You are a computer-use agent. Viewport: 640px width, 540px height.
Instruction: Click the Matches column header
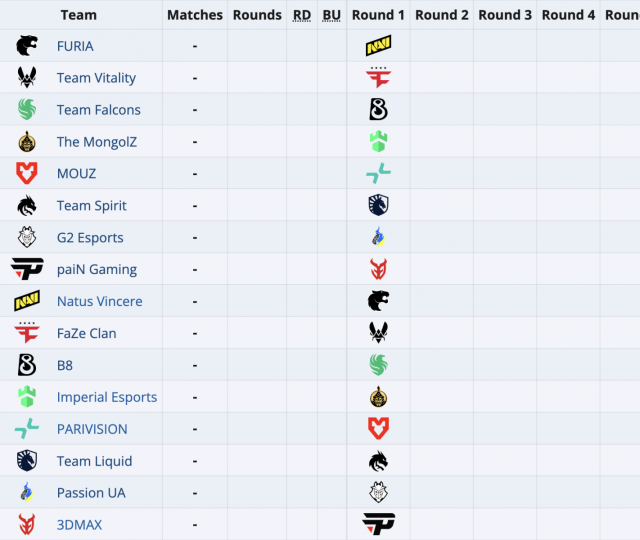pyautogui.click(x=195, y=15)
